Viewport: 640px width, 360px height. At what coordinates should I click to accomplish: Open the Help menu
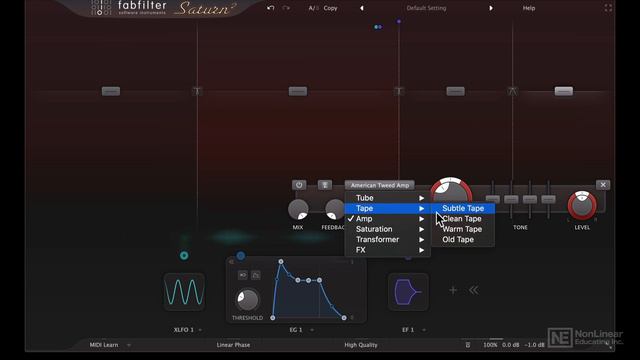tap(529, 8)
